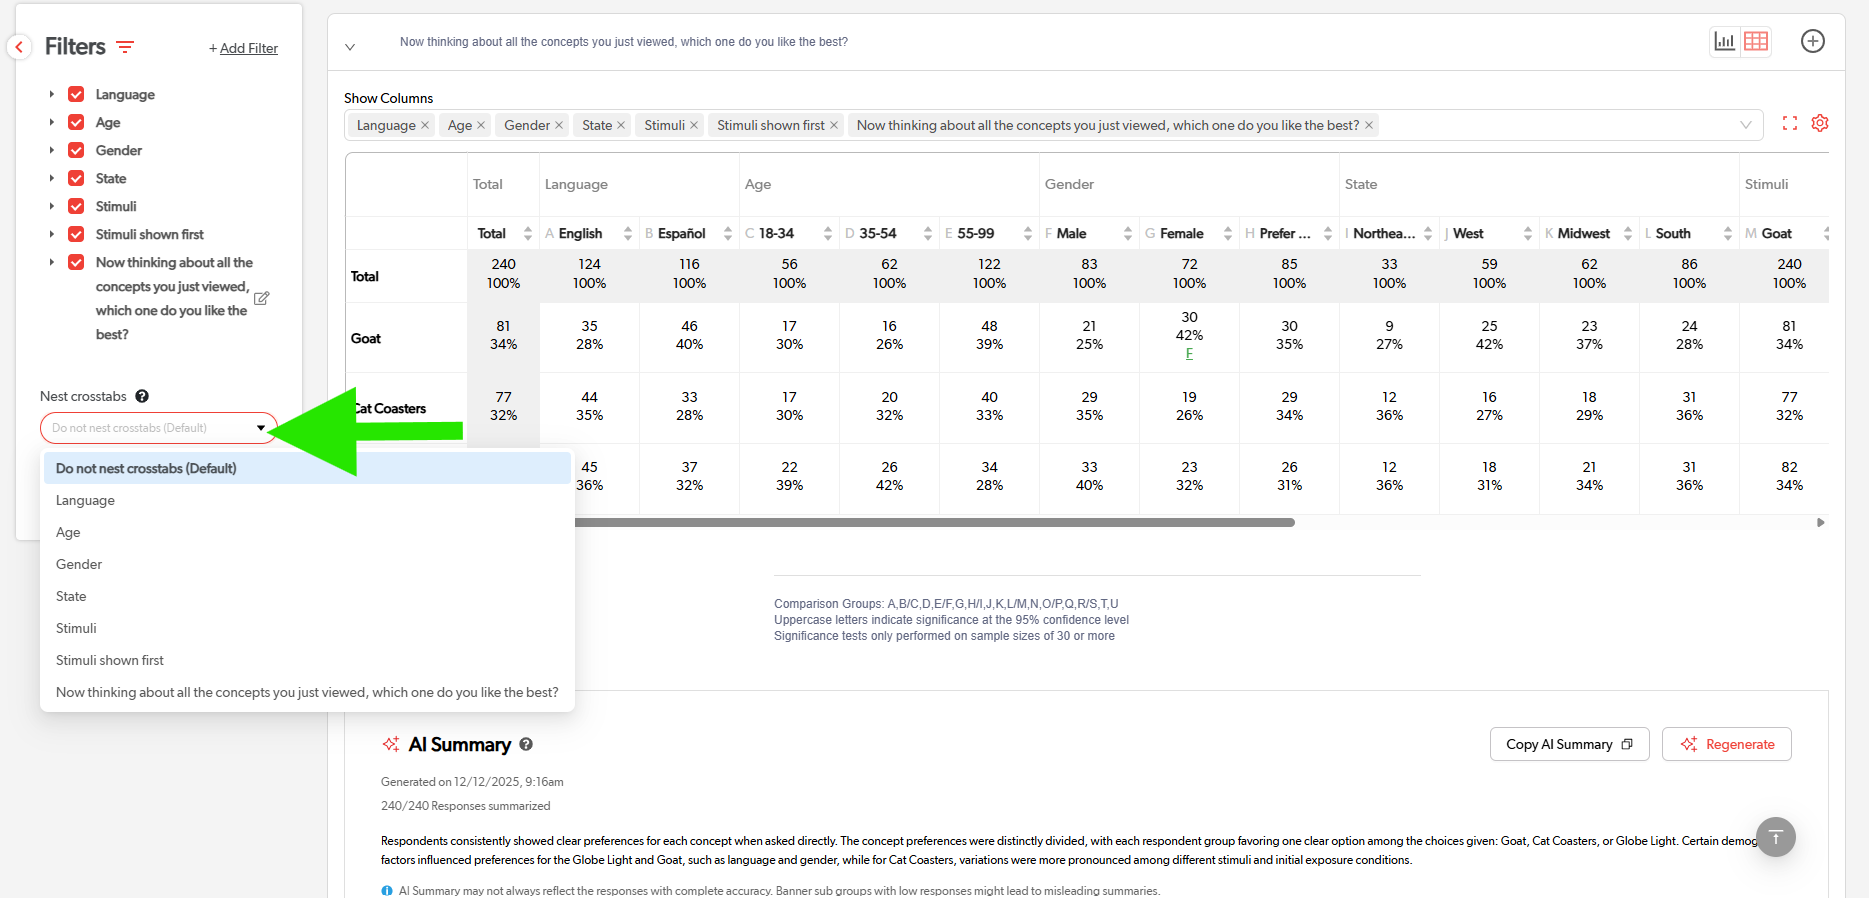Toggle the Gender filter checkbox

point(76,150)
